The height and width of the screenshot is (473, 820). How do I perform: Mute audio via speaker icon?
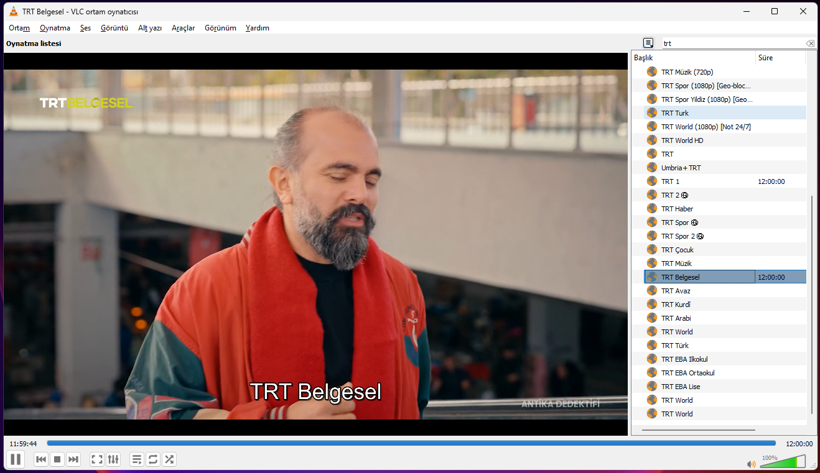tap(751, 464)
